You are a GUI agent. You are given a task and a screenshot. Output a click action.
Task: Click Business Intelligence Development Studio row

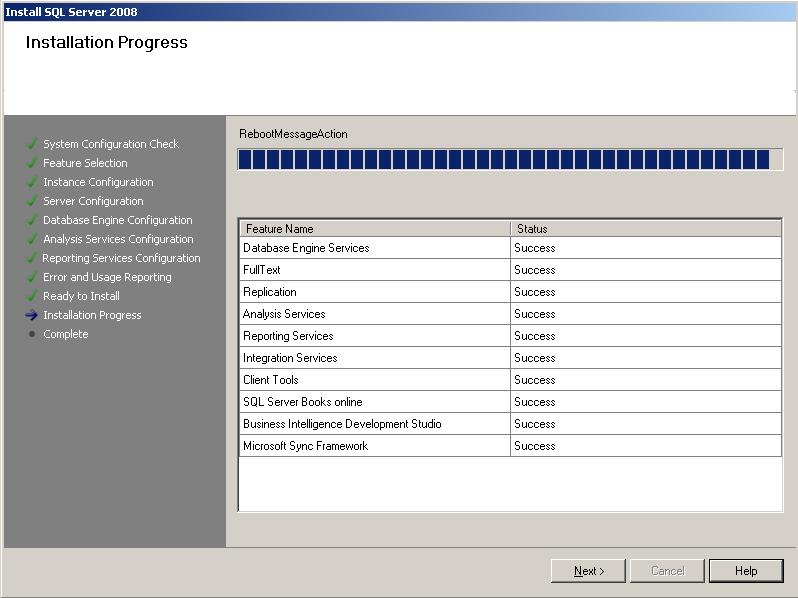(510, 423)
